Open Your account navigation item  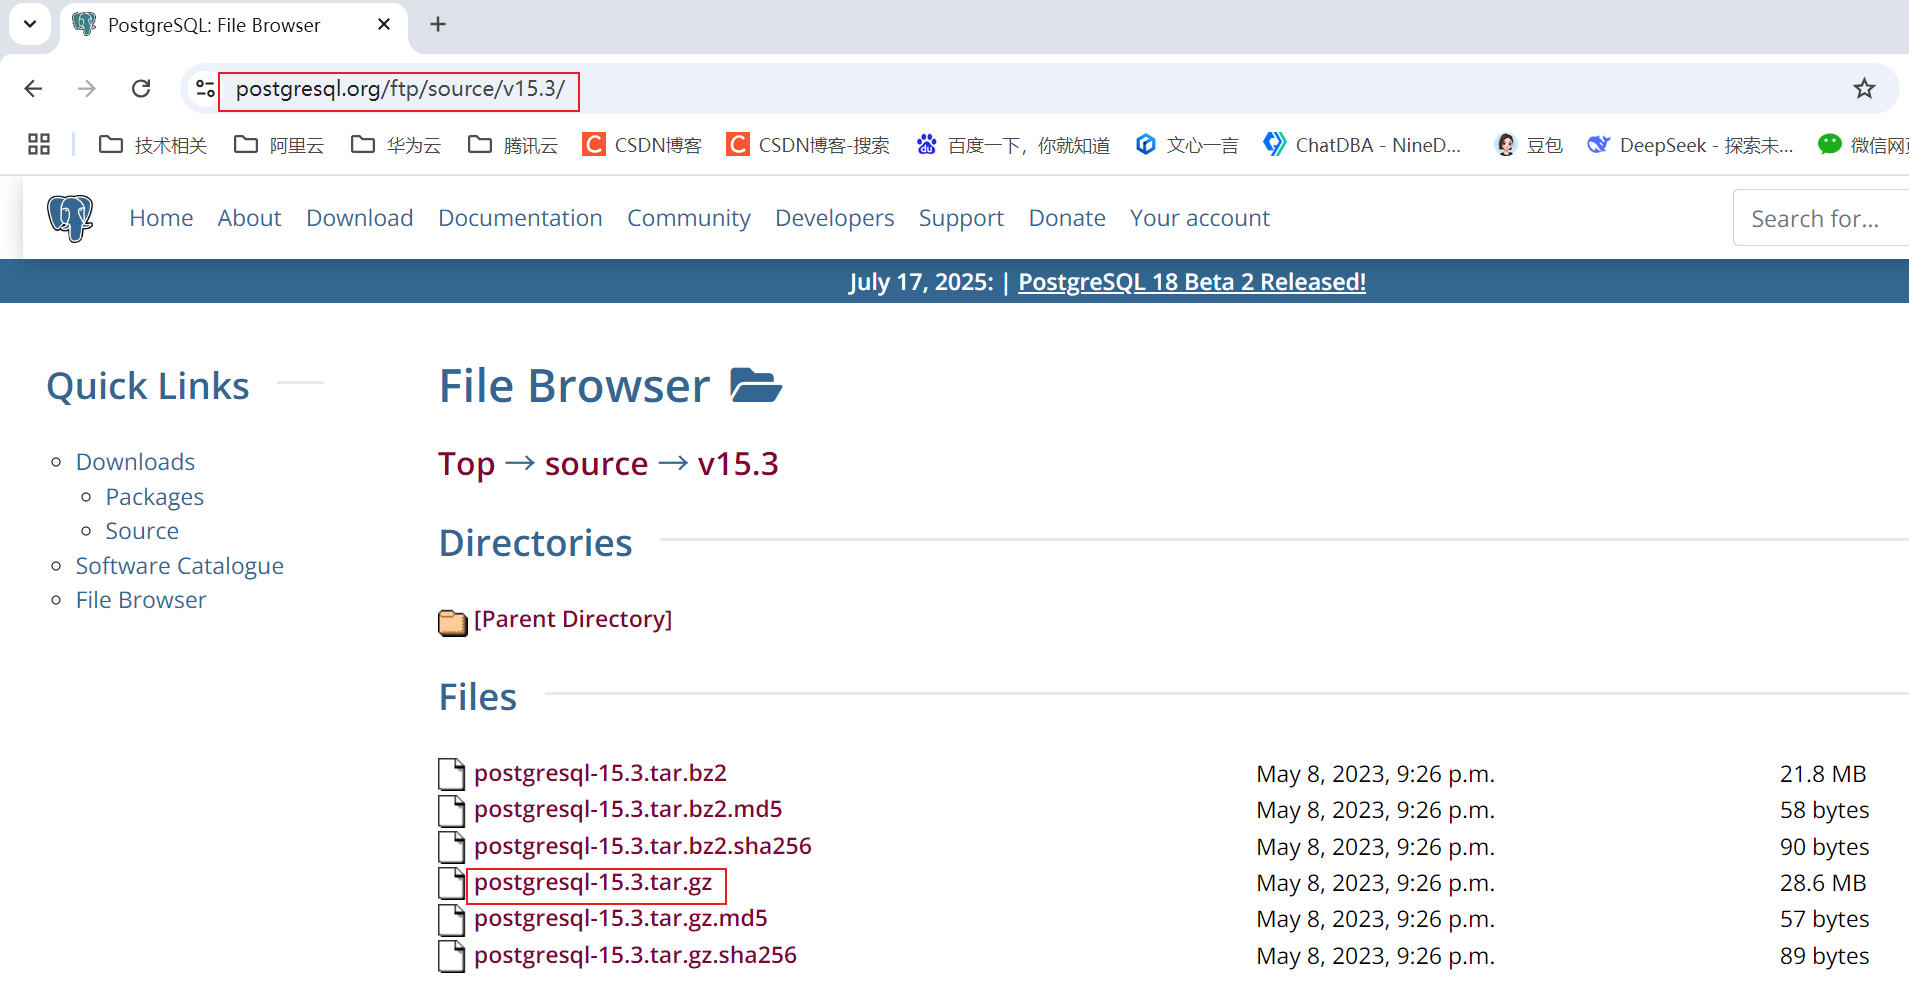1200,218
